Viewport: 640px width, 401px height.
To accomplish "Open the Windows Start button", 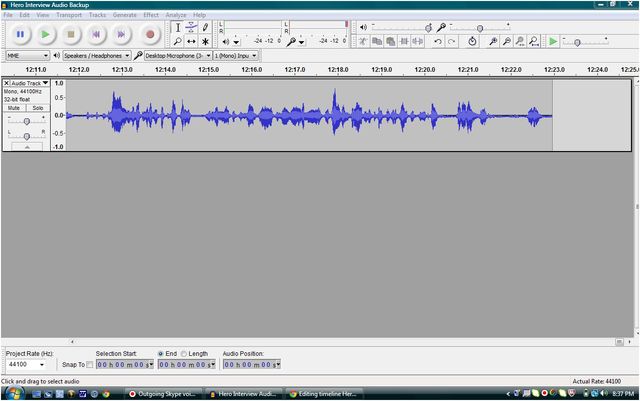I will pyautogui.click(x=14, y=394).
